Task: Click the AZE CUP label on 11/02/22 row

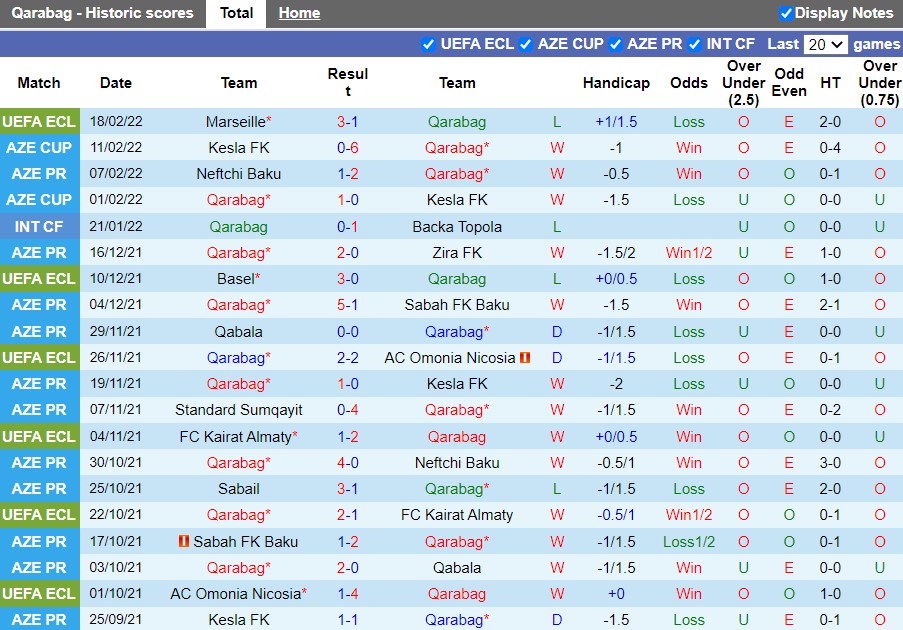Action: (39, 148)
